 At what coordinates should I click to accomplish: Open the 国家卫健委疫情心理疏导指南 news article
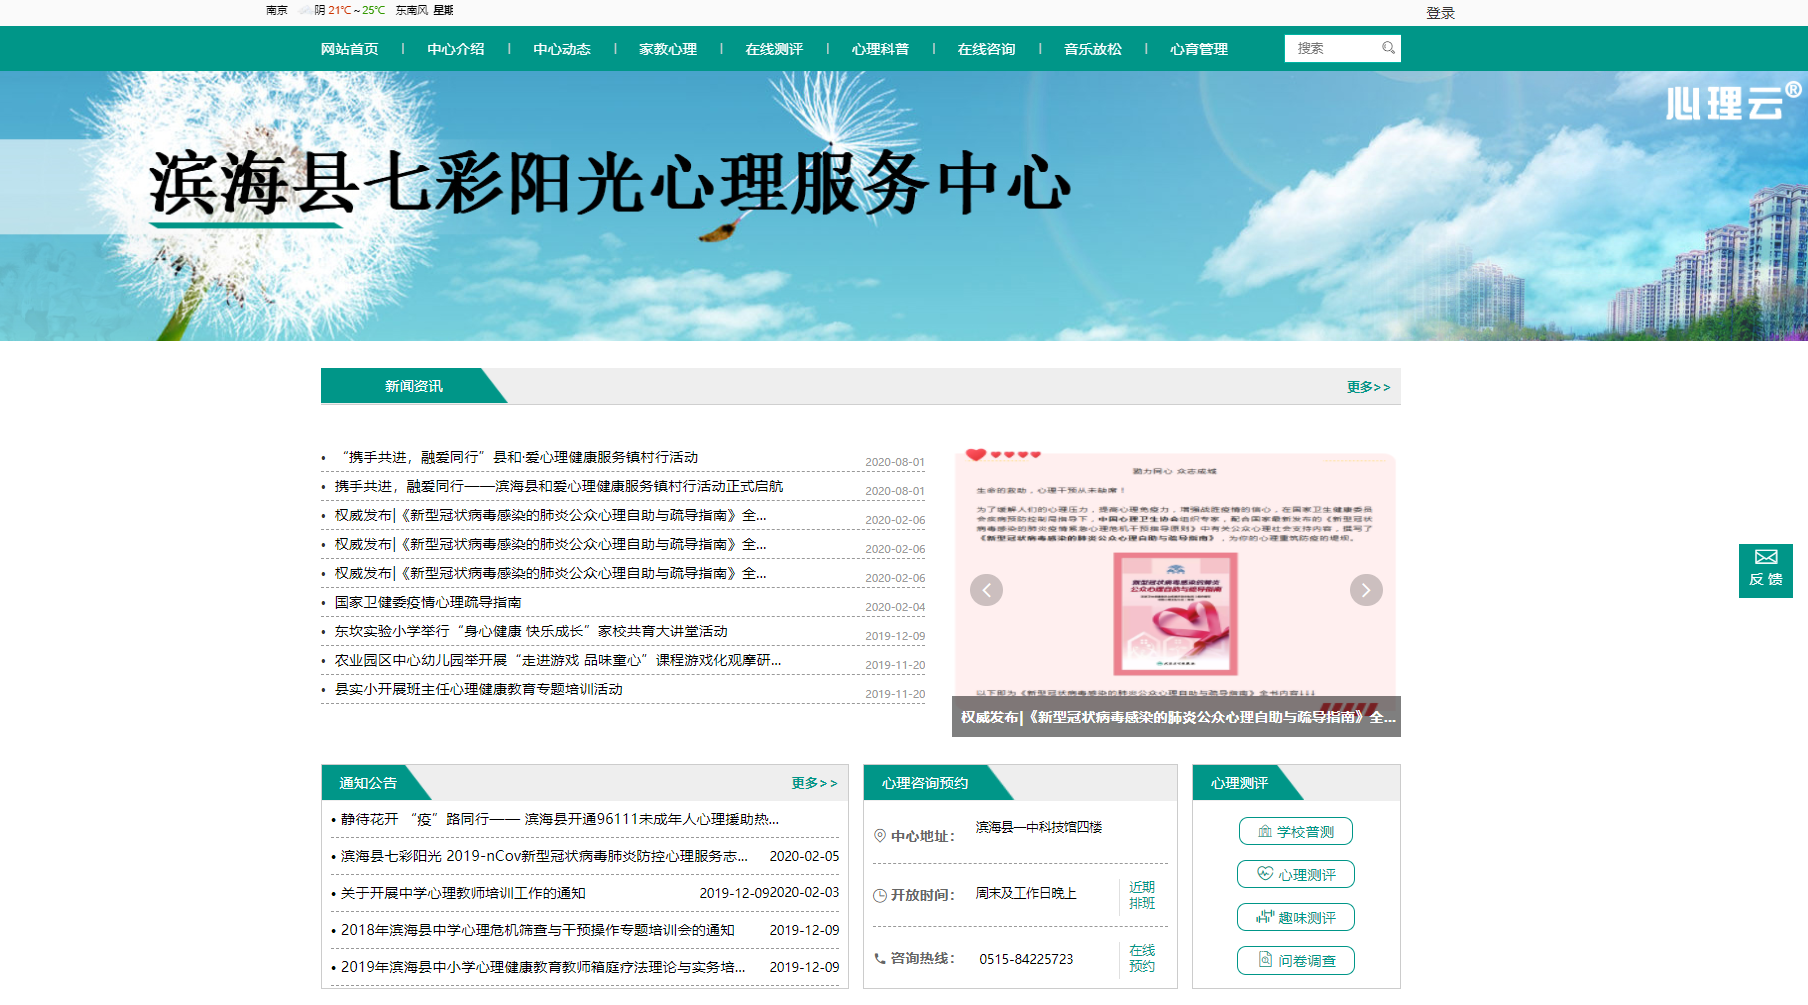(x=427, y=602)
